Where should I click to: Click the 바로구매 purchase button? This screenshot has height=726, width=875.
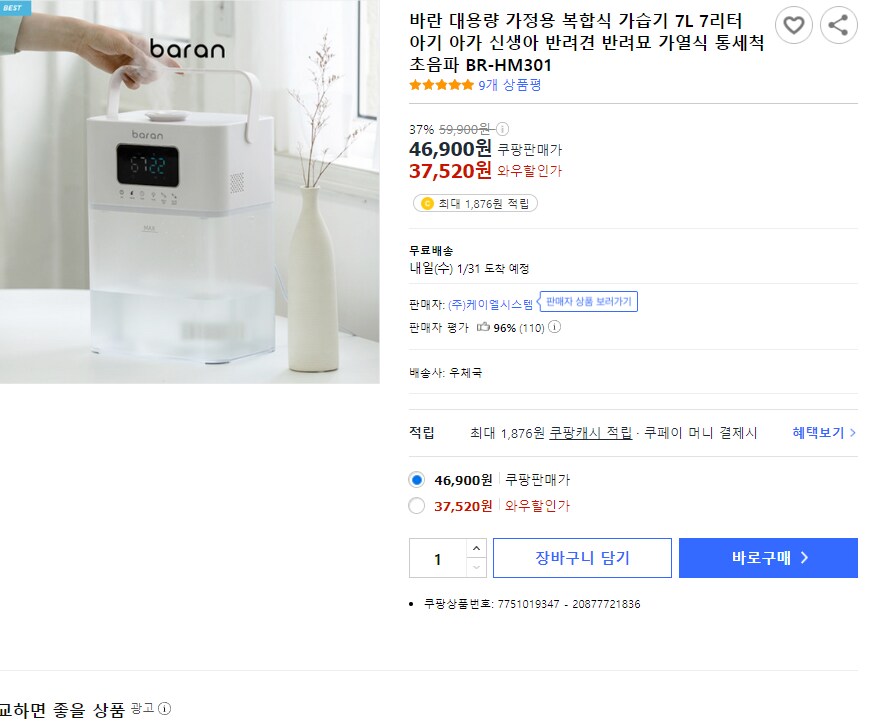768,557
